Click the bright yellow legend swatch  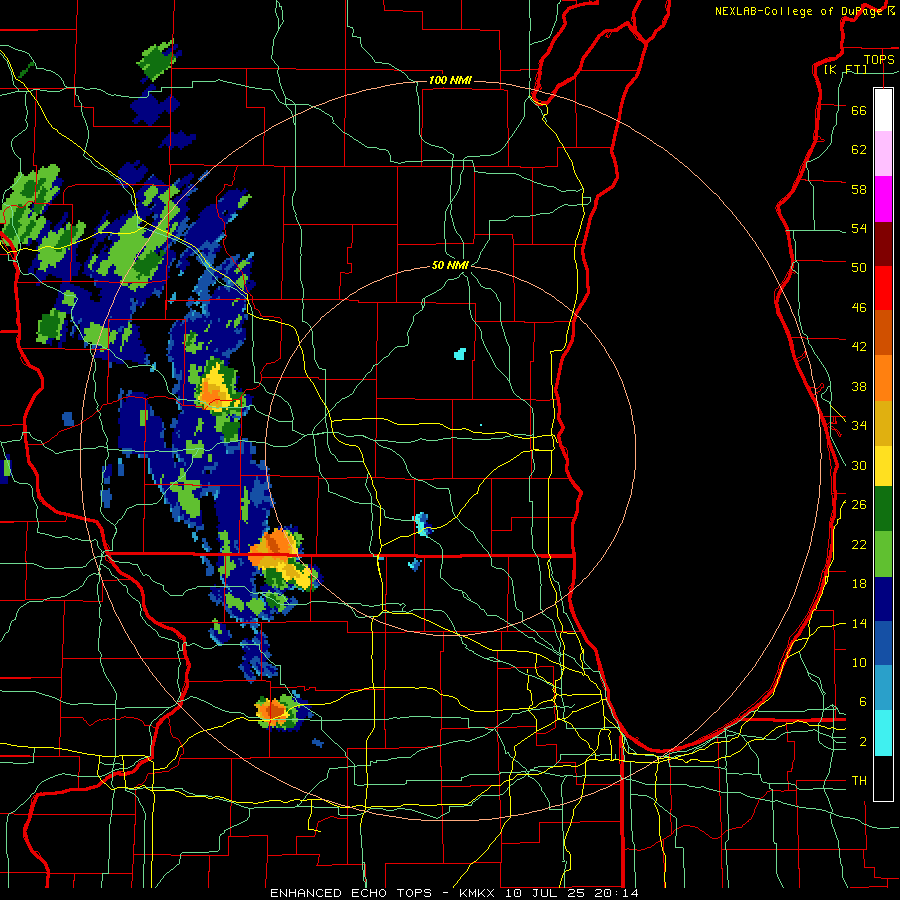(x=883, y=466)
